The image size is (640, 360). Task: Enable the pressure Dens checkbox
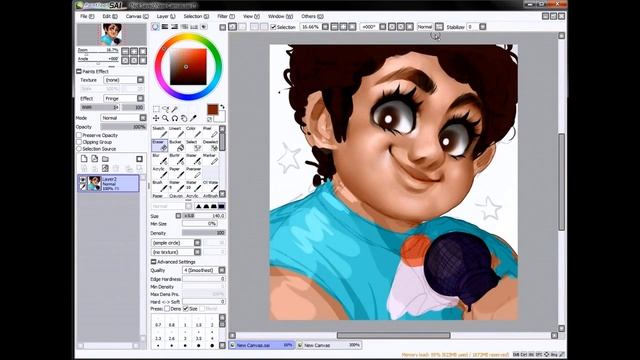(x=167, y=309)
